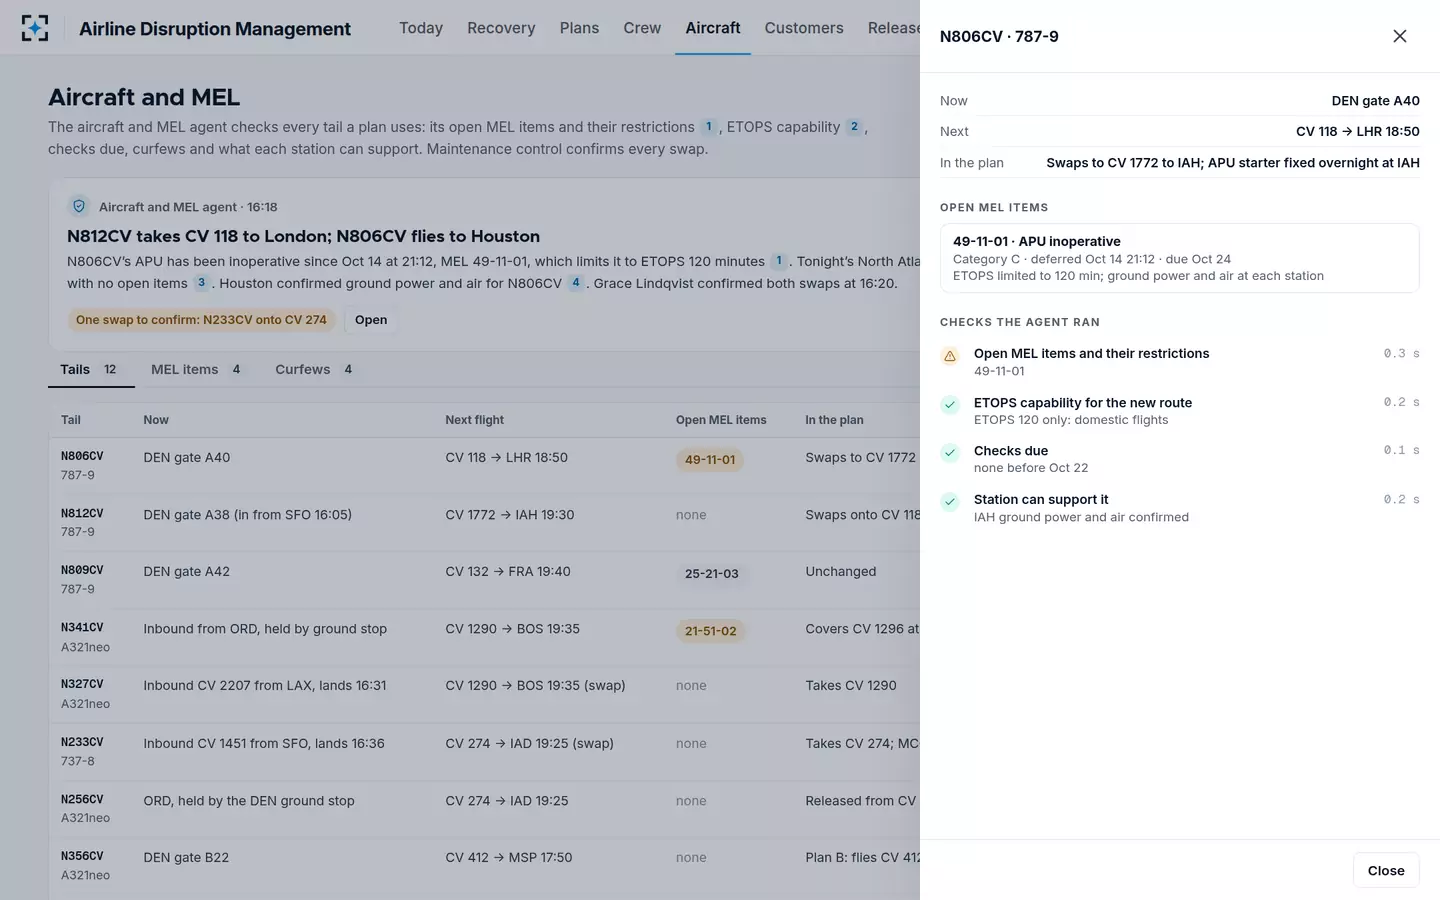
Task: Select tail N256CV in the table
Action: click(82, 799)
